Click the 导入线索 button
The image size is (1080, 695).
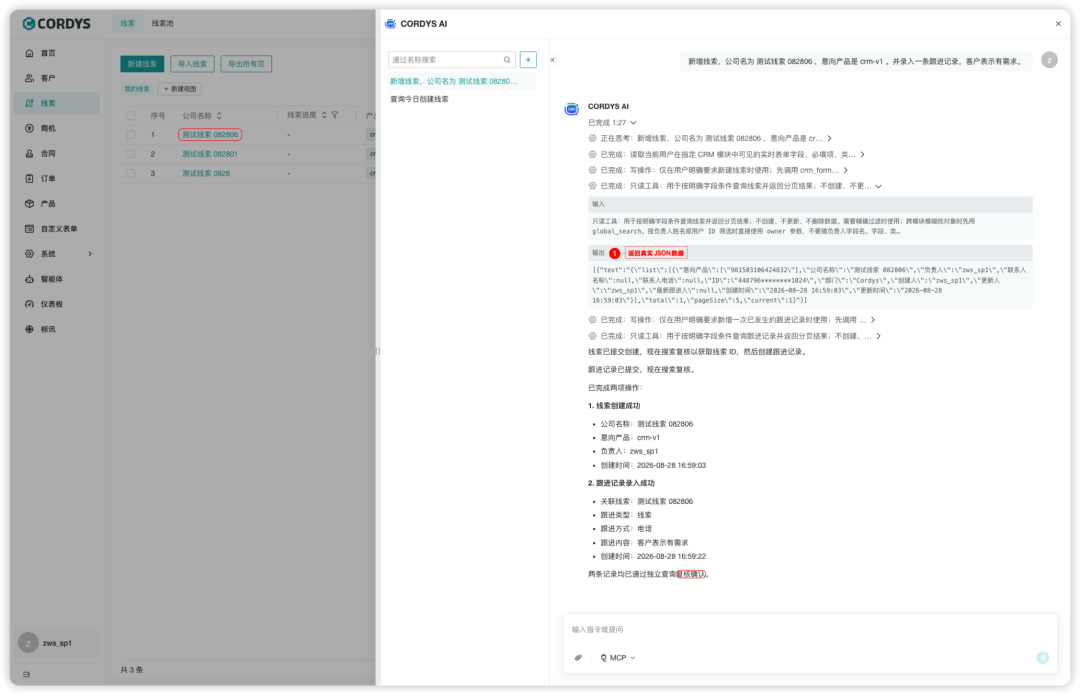(x=192, y=64)
